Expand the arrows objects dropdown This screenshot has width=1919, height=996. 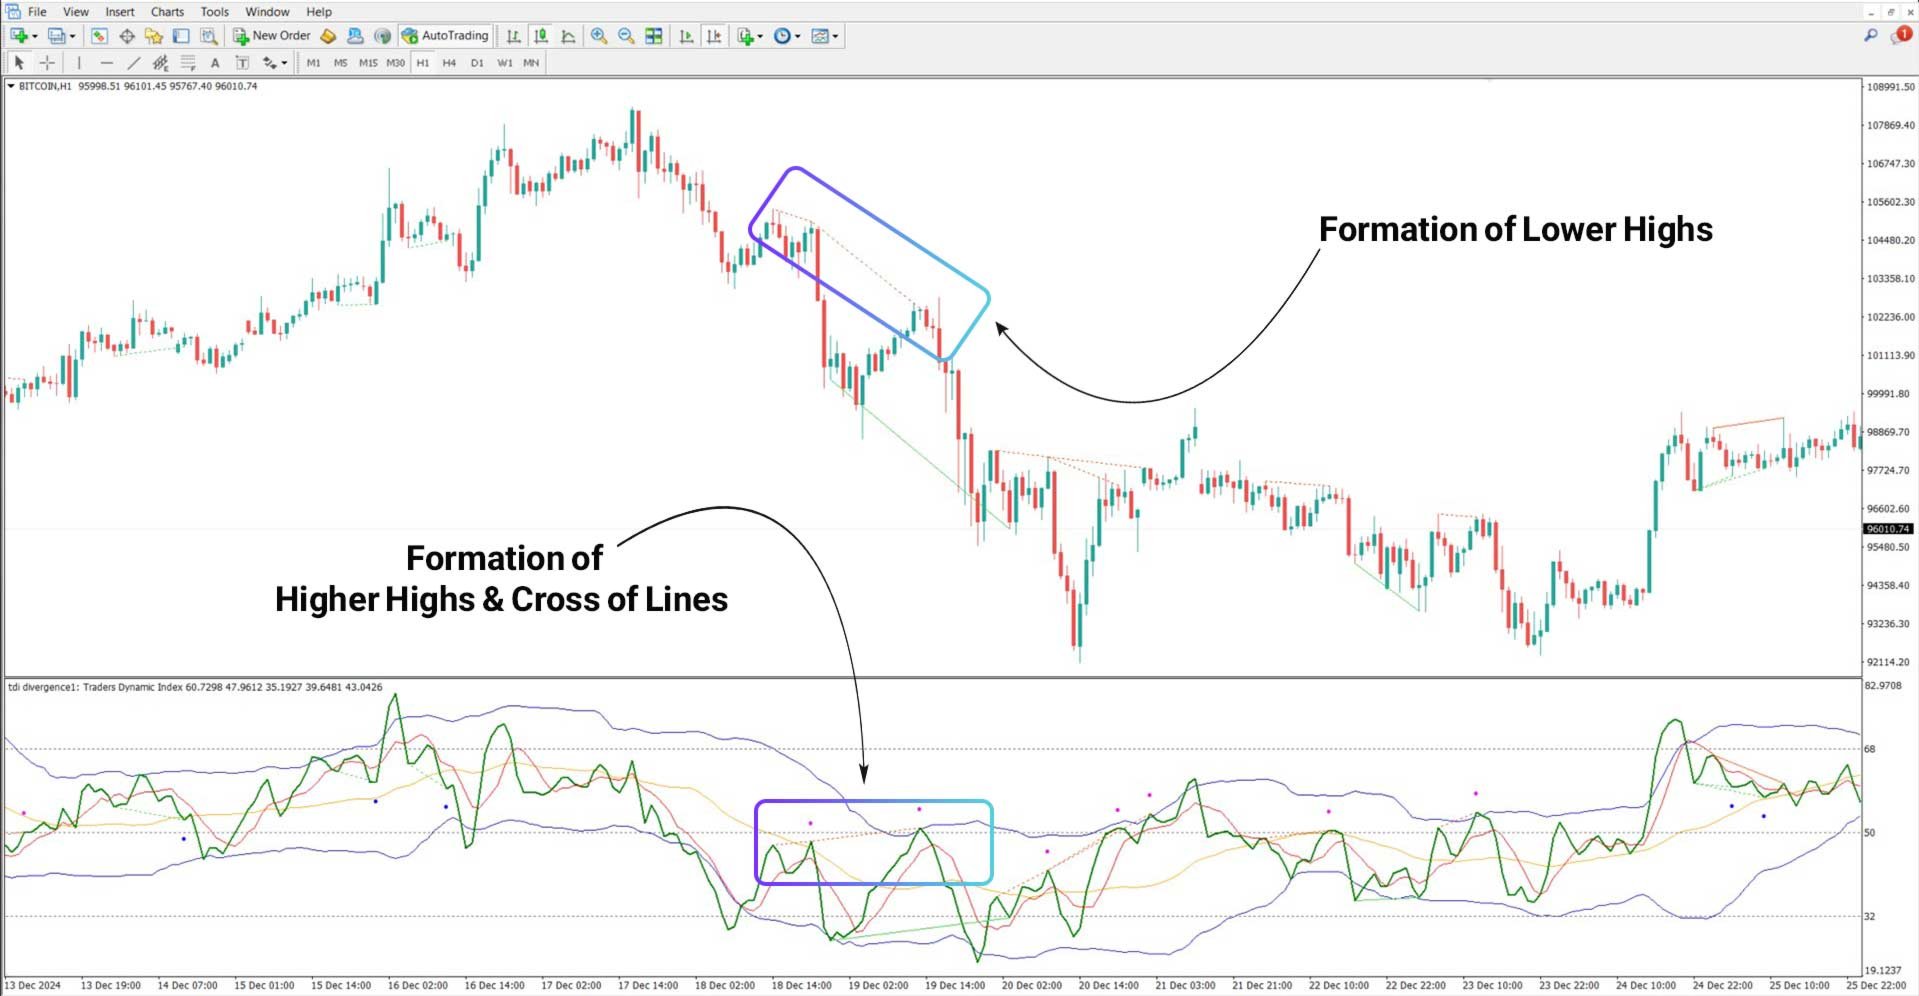point(284,63)
